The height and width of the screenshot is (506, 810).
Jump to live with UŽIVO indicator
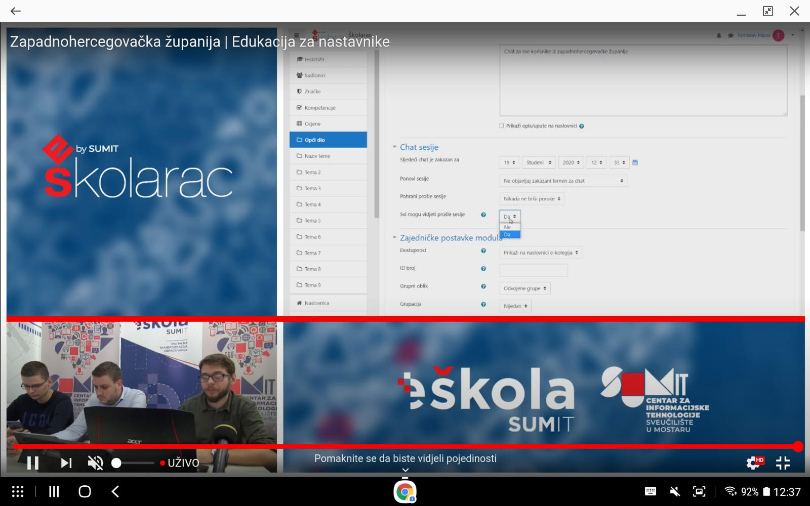point(180,463)
